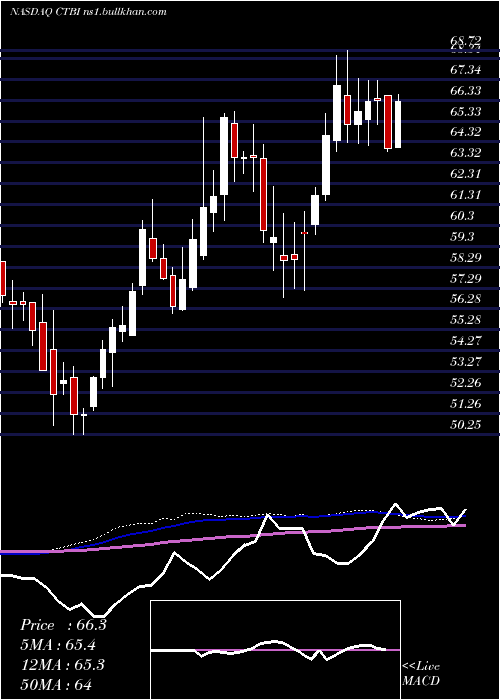500x700 pixels.
Task: Click the NASDAQ CTBI chart title text
Action: click(88, 12)
